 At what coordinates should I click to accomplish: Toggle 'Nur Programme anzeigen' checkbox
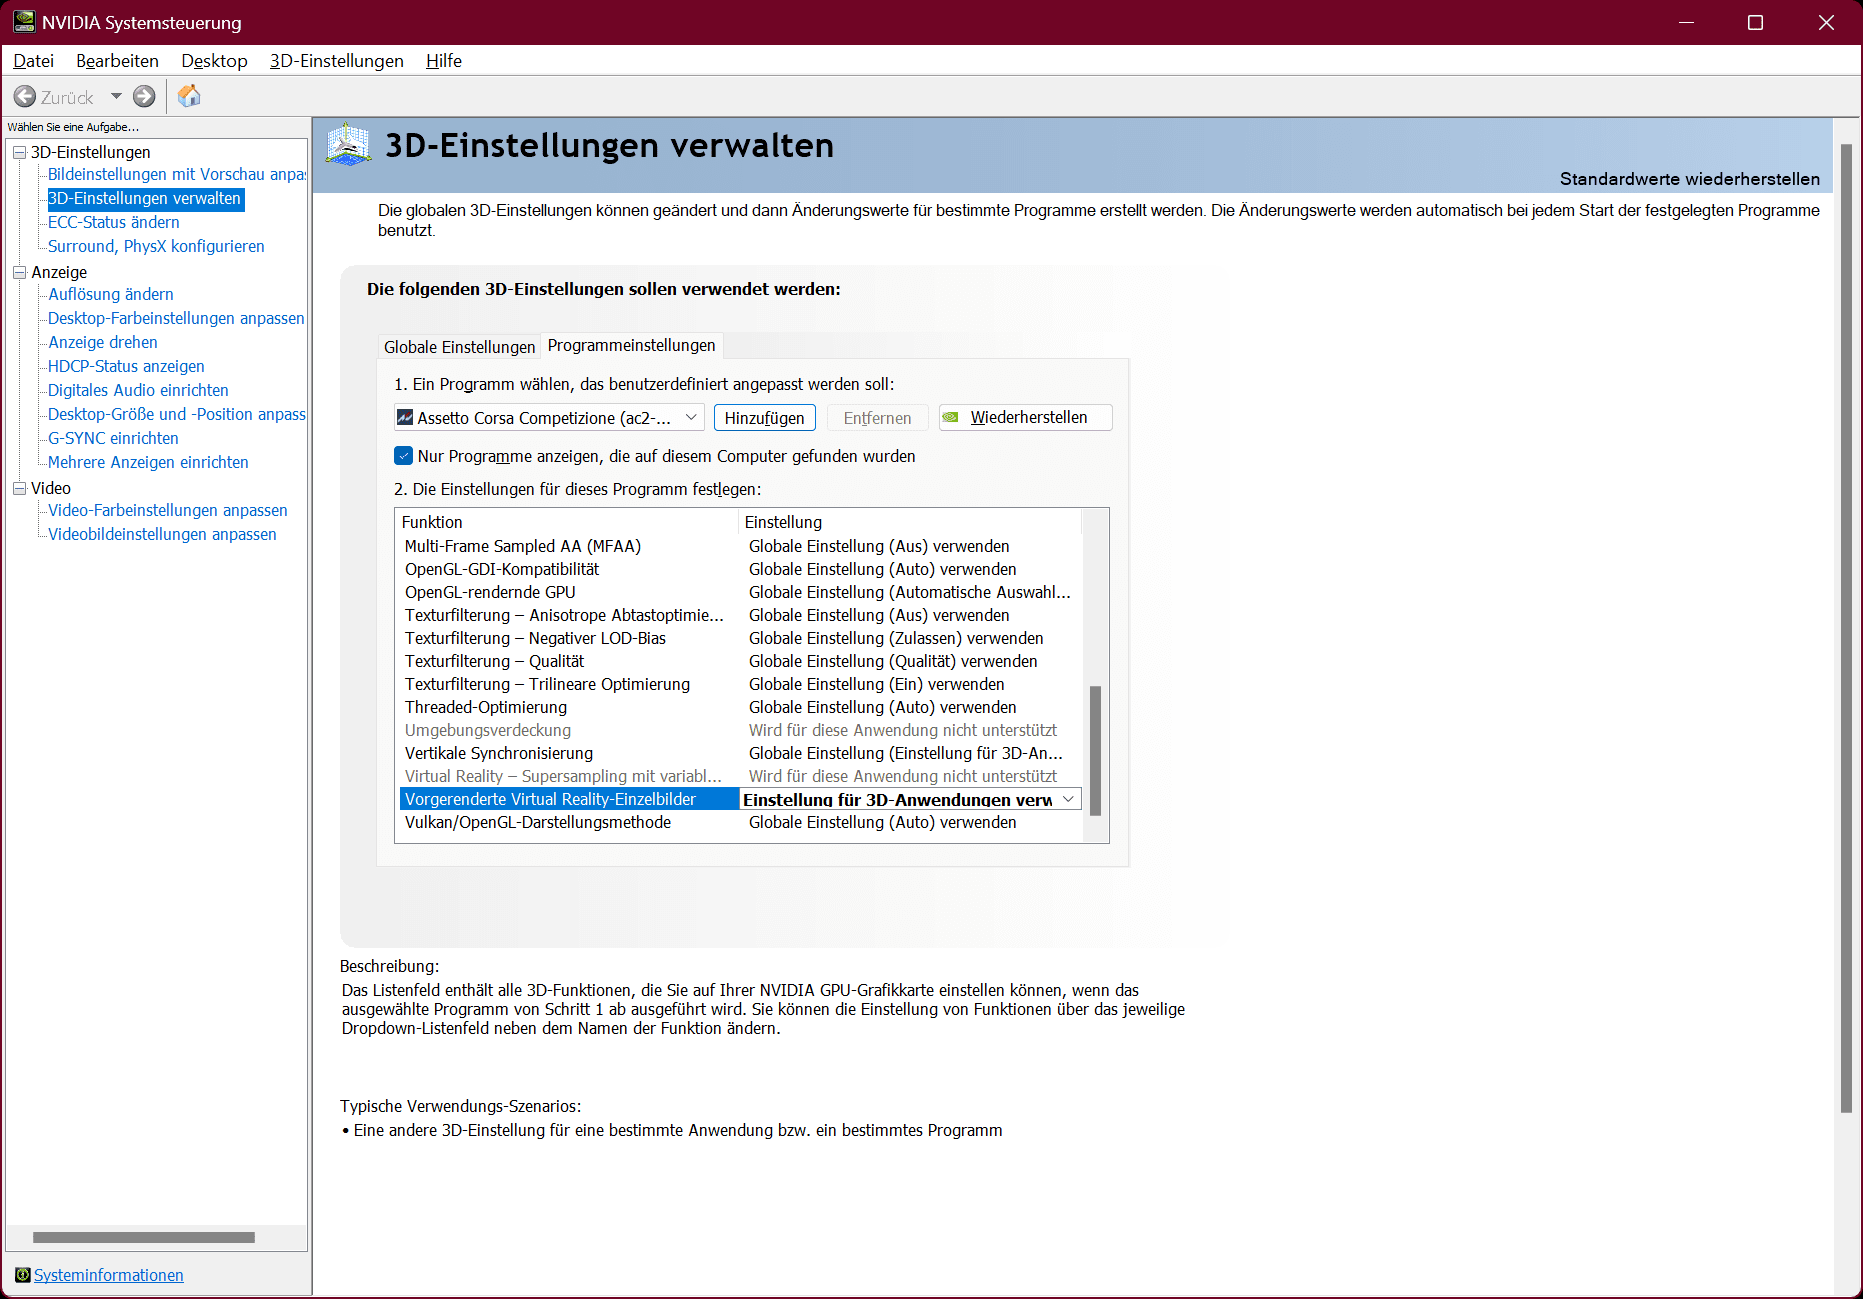click(x=404, y=456)
